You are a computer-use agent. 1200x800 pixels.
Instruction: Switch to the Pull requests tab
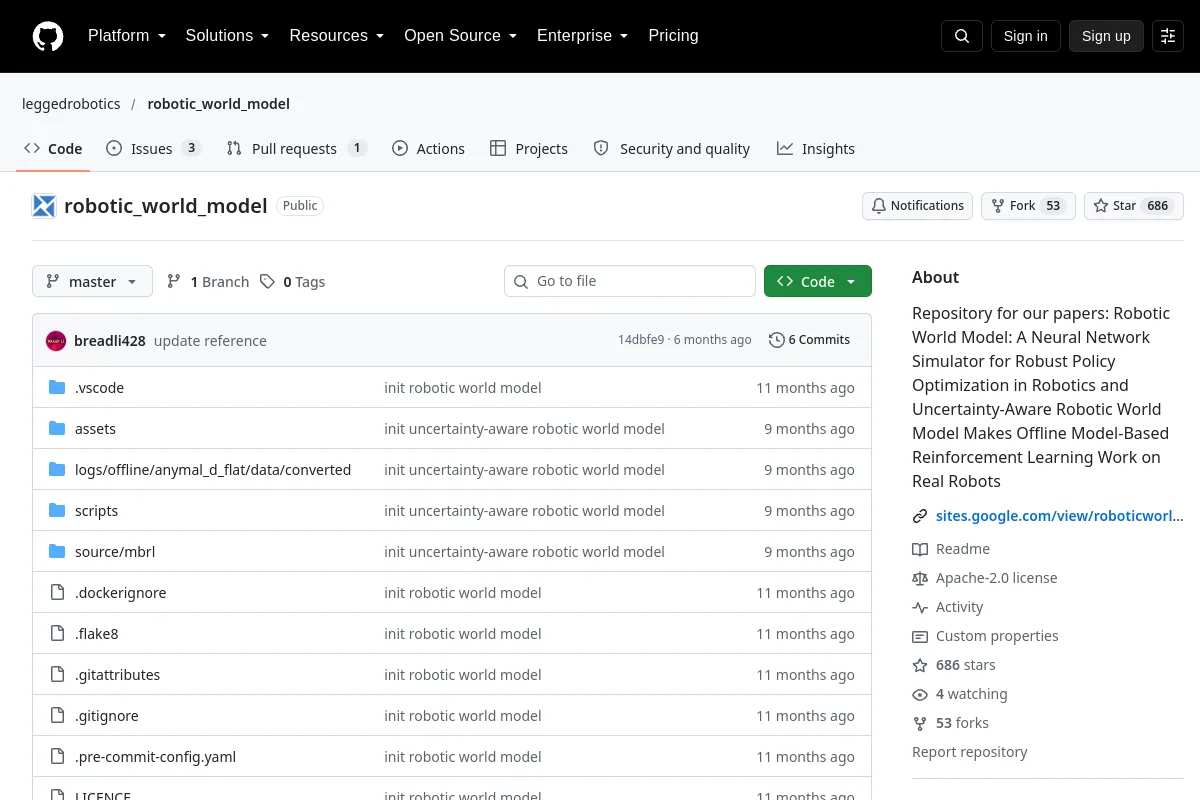[297, 149]
